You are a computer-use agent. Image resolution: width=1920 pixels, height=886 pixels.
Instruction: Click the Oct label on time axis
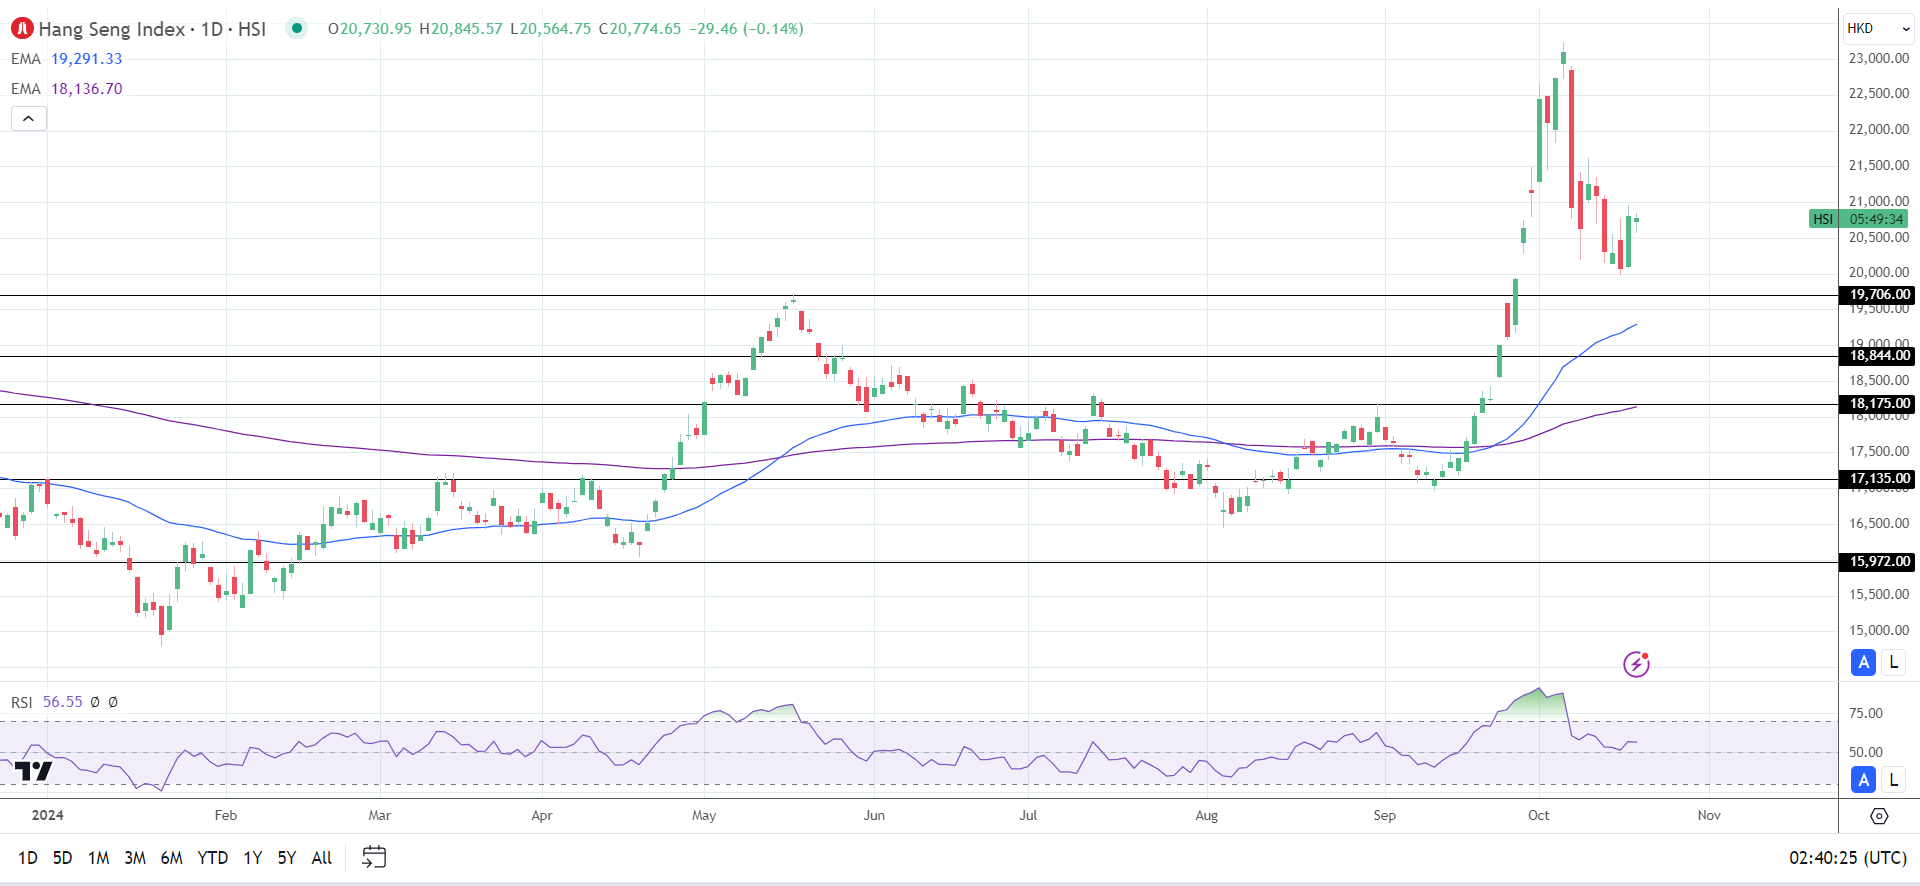click(x=1539, y=815)
